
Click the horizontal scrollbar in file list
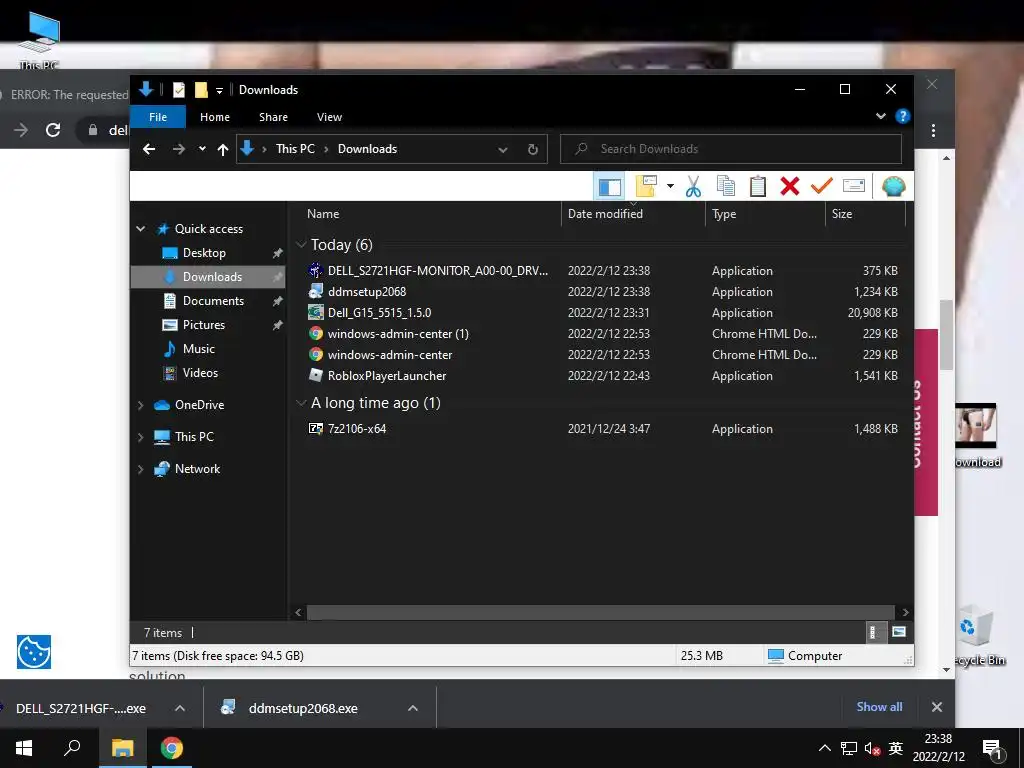(600, 613)
